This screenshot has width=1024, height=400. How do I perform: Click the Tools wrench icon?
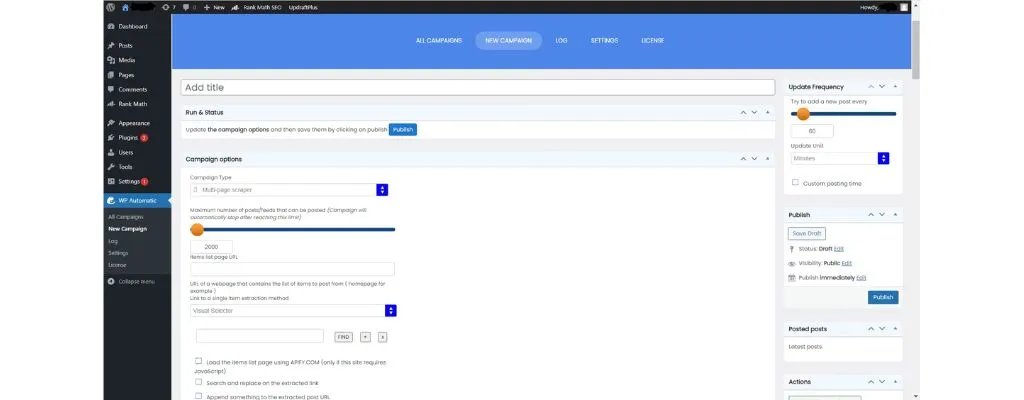click(x=111, y=167)
